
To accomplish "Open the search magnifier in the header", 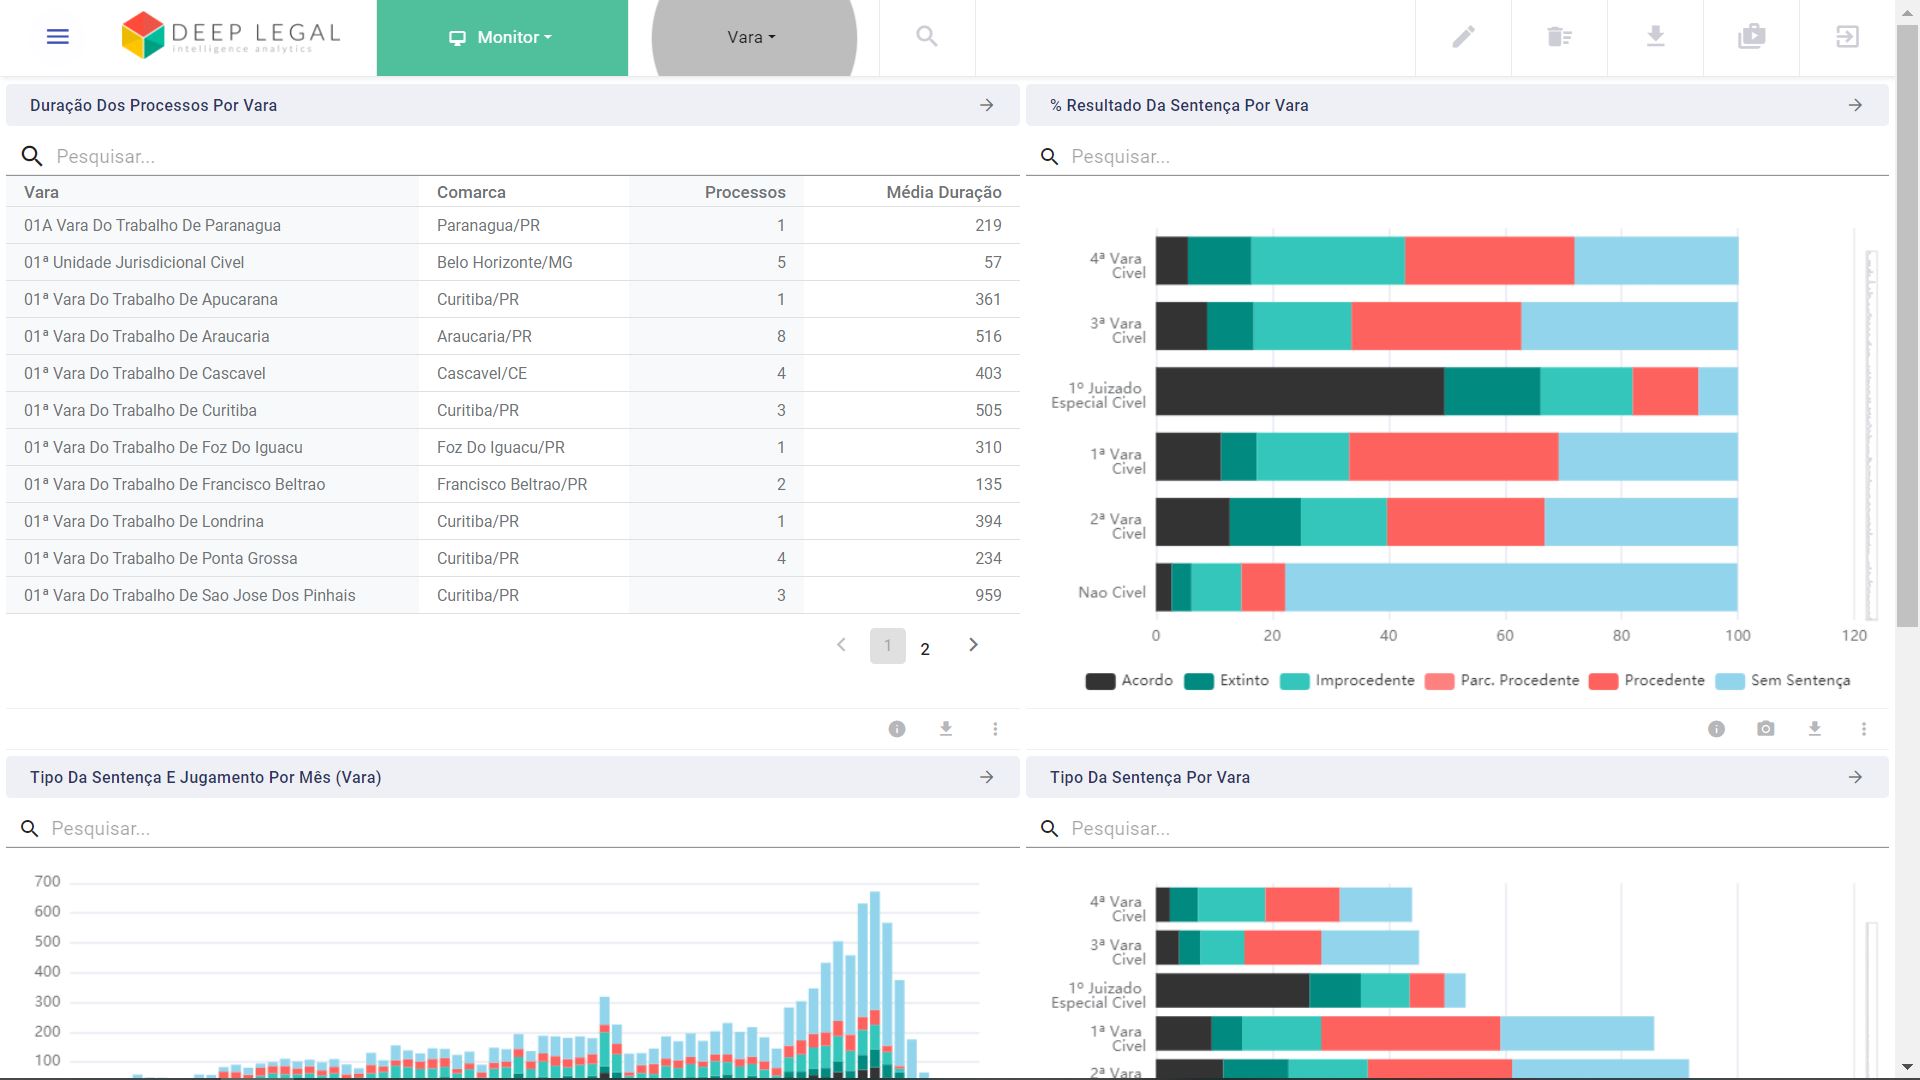I will point(926,36).
